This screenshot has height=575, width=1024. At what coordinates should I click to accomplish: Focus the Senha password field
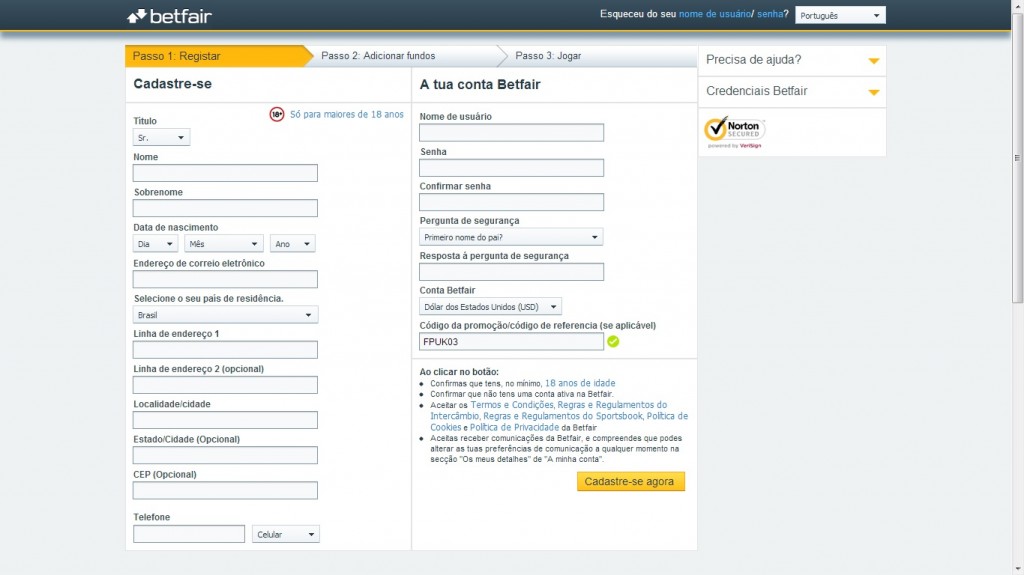click(x=511, y=168)
